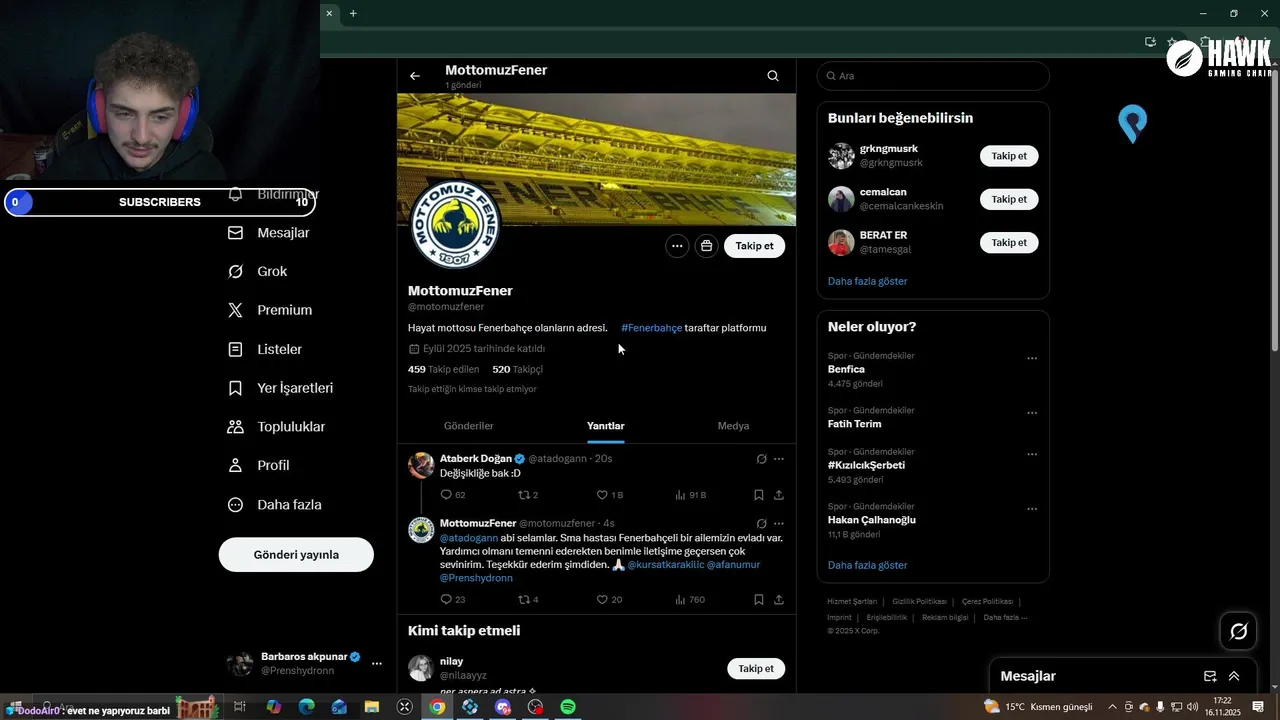1280x720 pixels.
Task: Repost MottomuzFener's reply
Action: [x=528, y=600]
